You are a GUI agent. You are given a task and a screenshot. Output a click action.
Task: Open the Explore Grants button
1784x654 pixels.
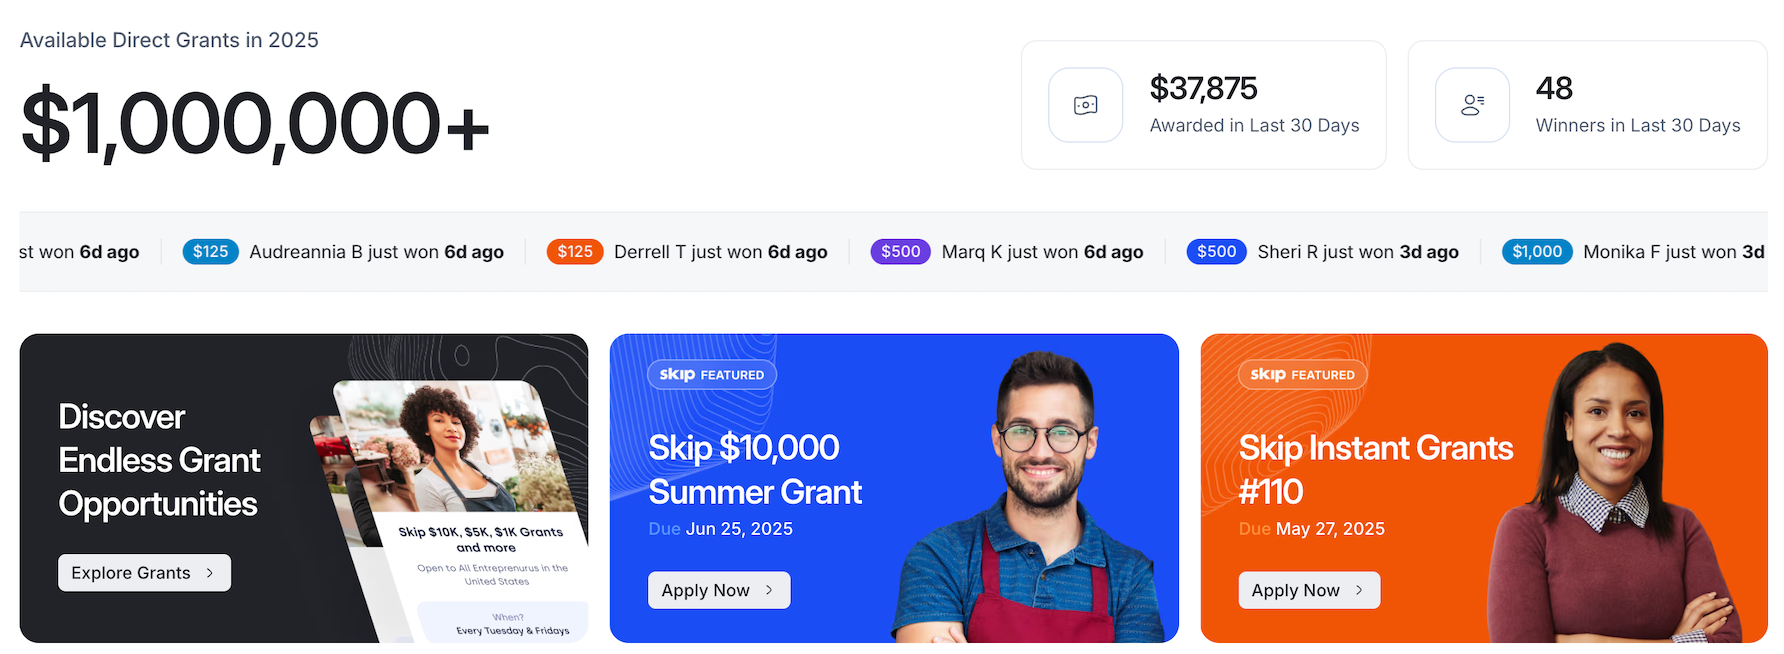(144, 573)
